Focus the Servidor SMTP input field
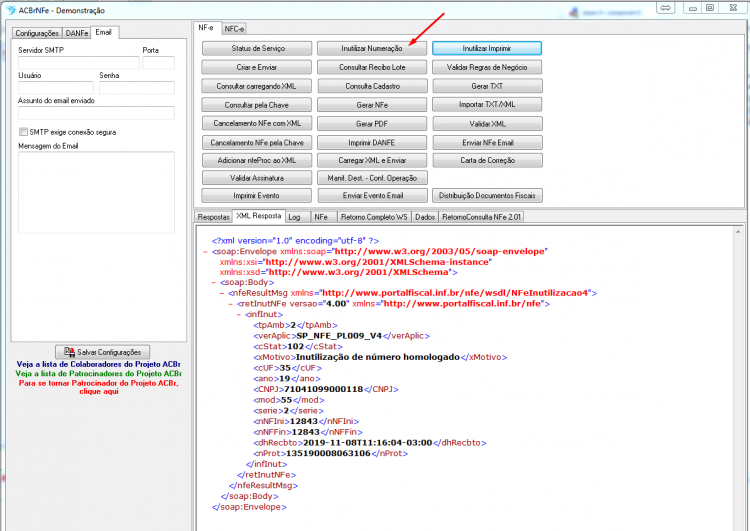Screen dimensions: 750x531 (x=79, y=63)
